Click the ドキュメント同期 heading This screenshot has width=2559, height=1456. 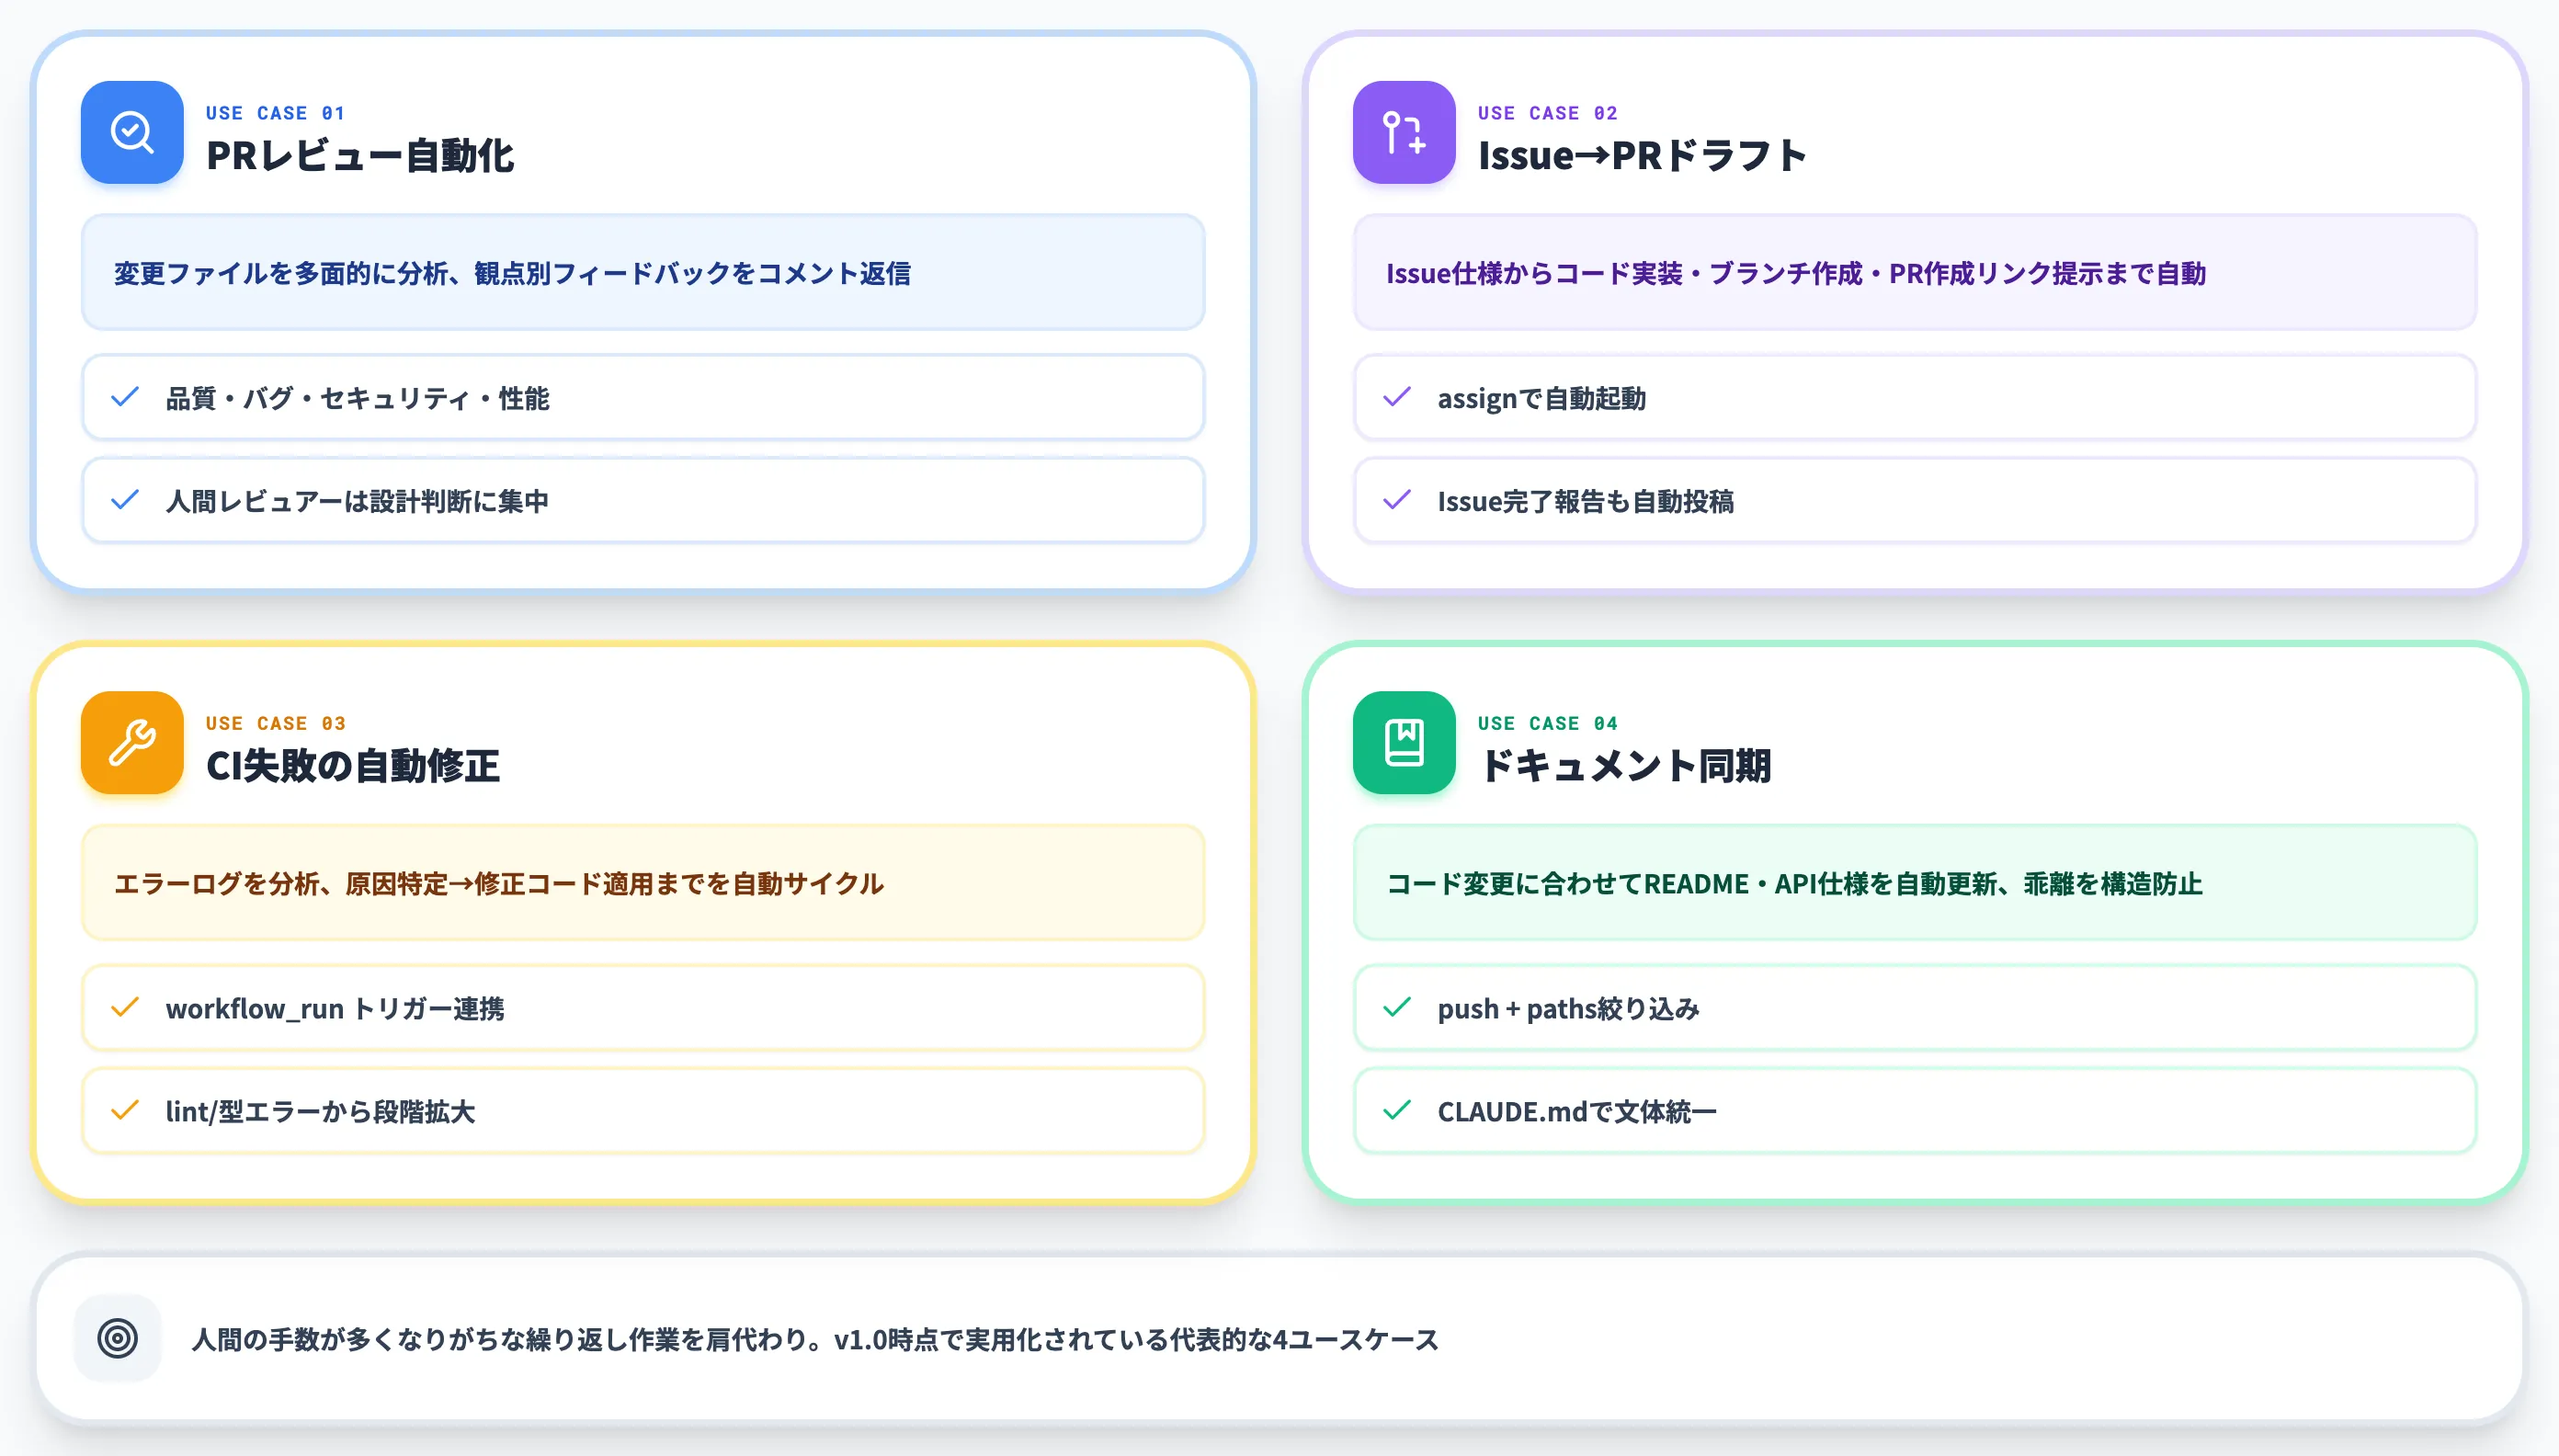pyautogui.click(x=1624, y=766)
